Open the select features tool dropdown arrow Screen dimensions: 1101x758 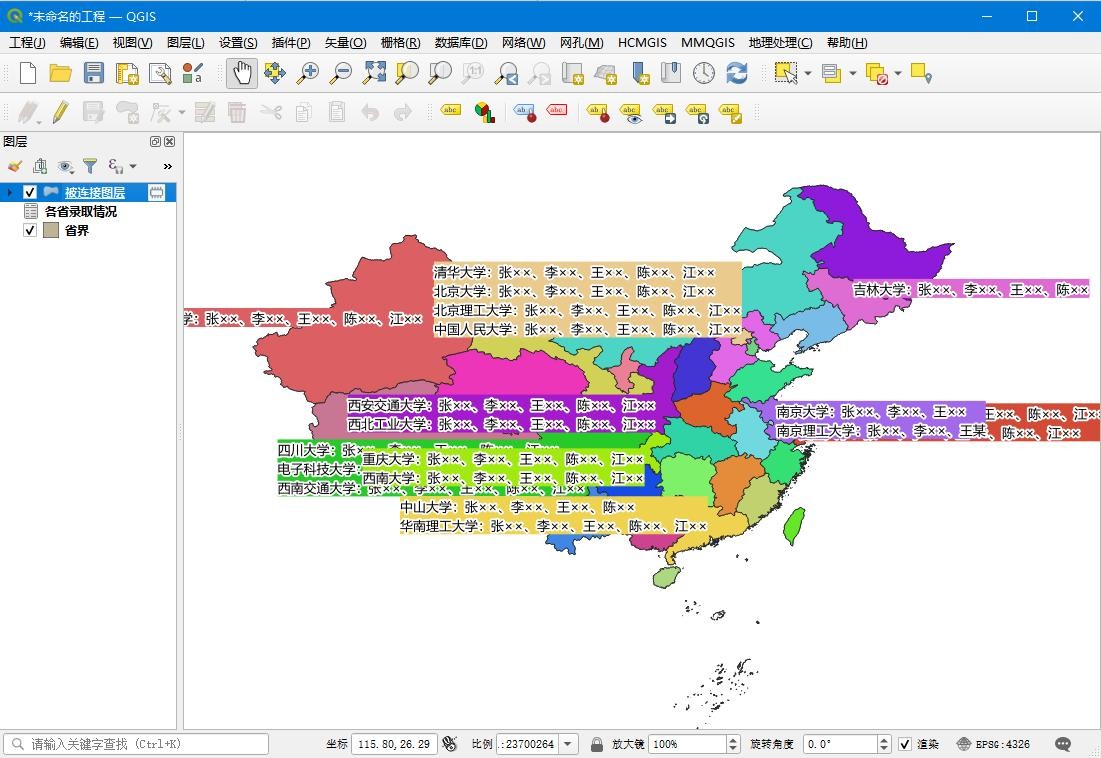click(807, 73)
